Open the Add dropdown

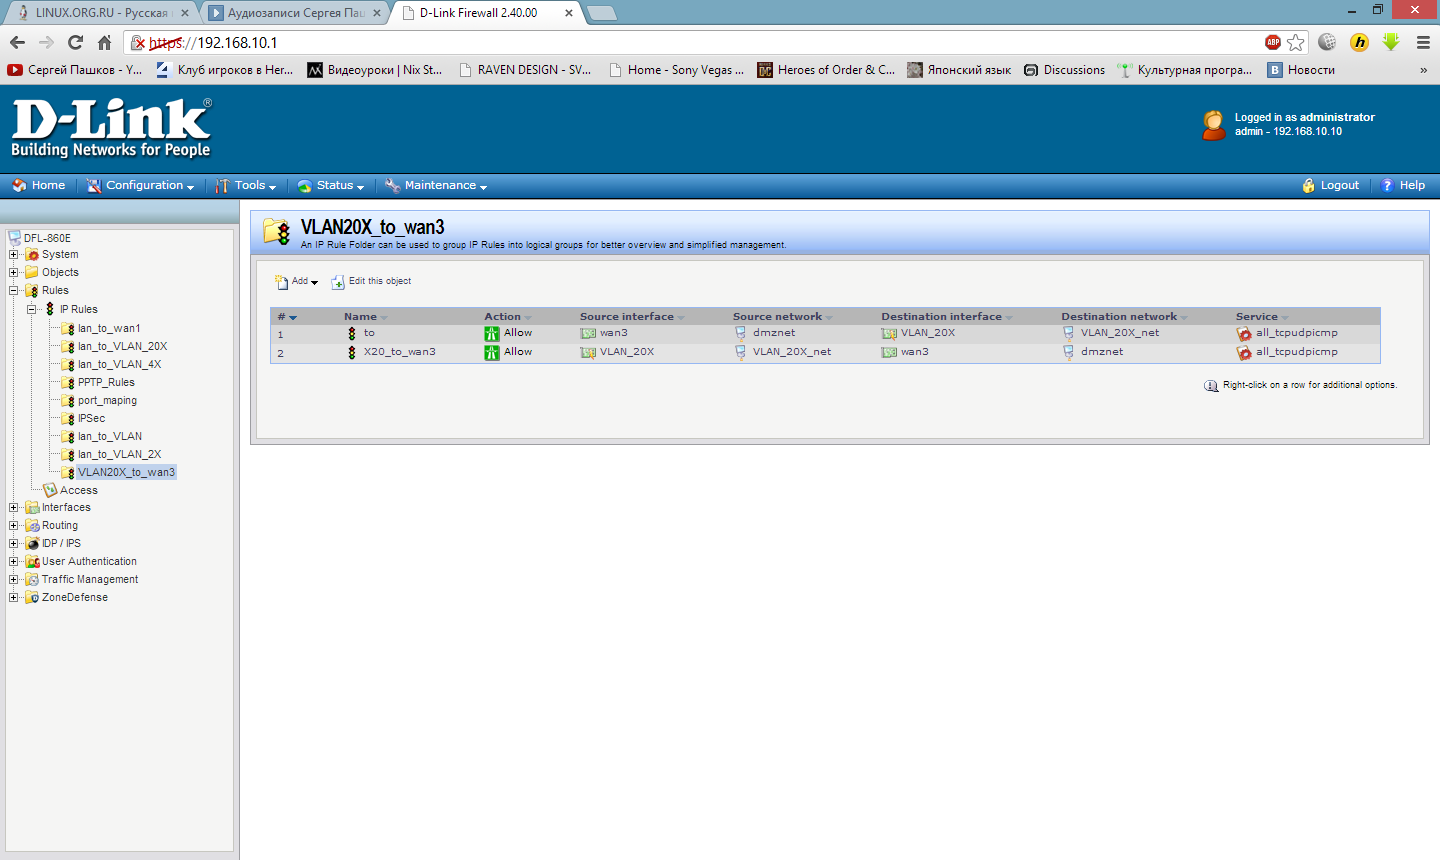(x=297, y=282)
